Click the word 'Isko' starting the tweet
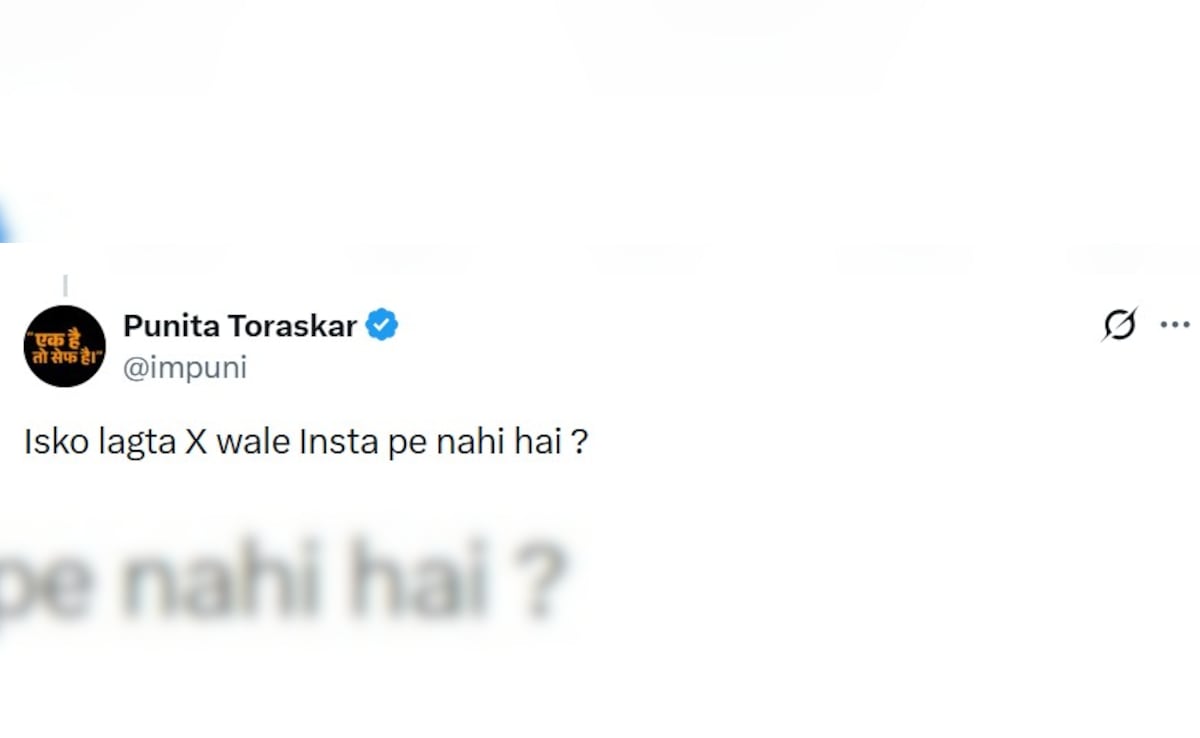Image resolution: width=1200 pixels, height=738 pixels. coord(50,442)
